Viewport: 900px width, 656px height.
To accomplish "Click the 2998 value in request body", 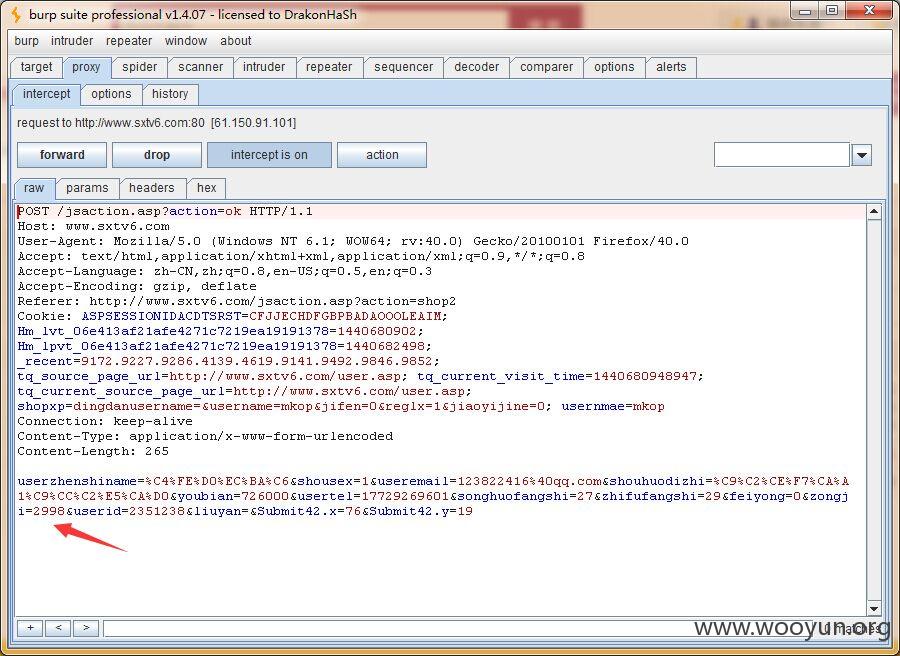I will (x=49, y=511).
